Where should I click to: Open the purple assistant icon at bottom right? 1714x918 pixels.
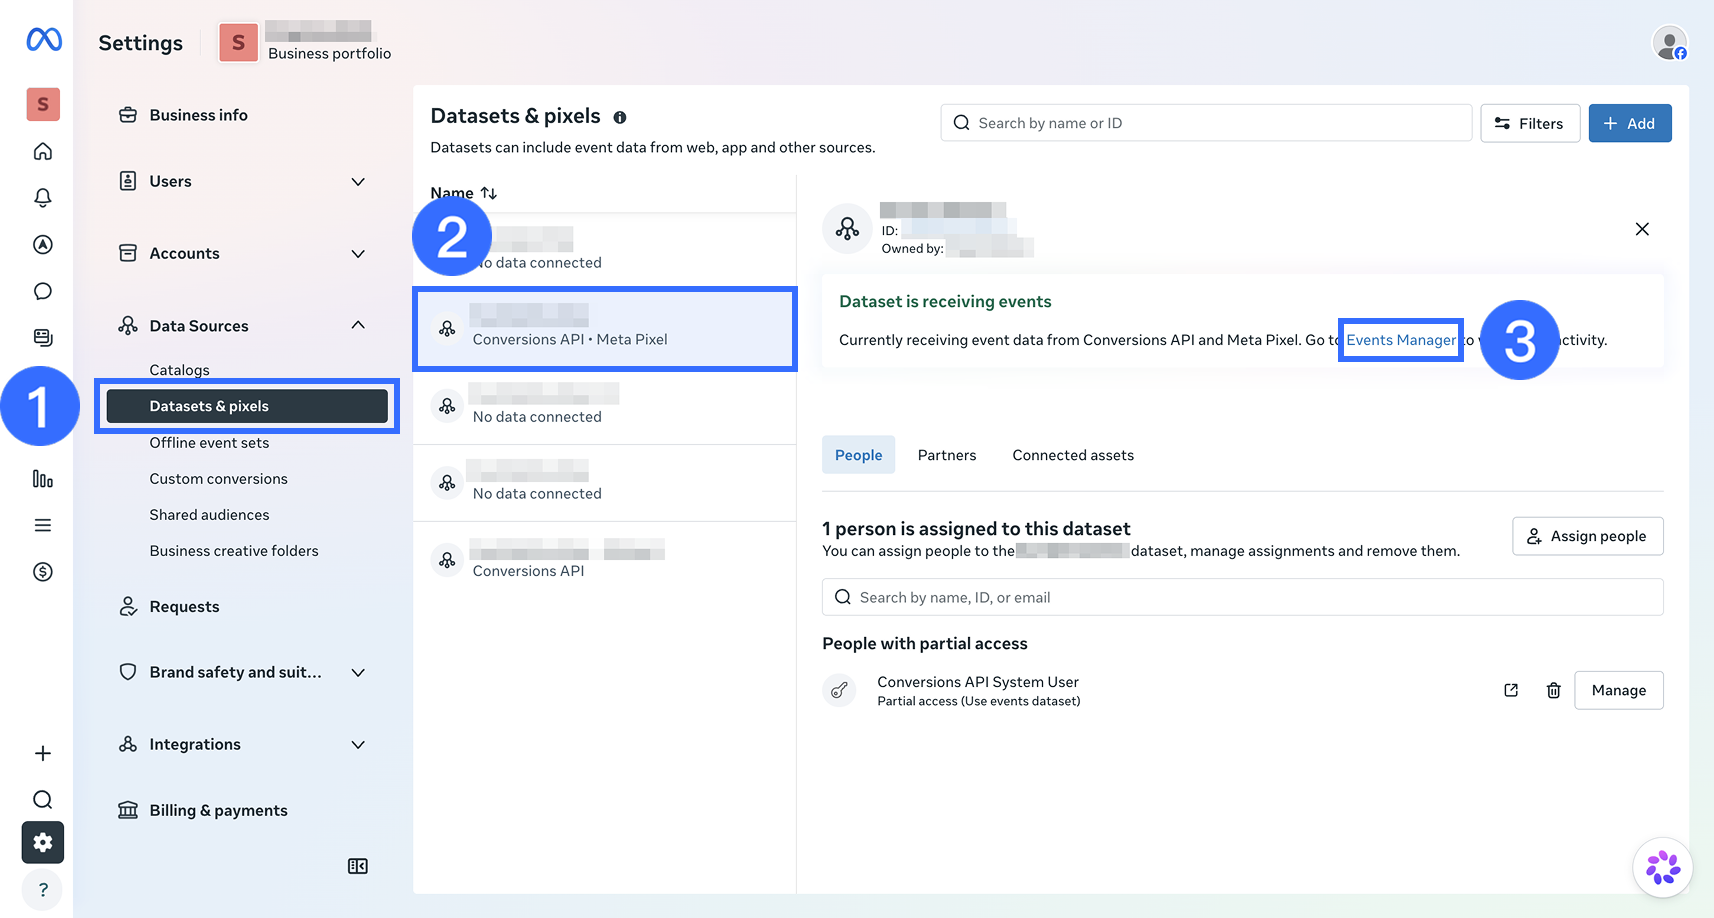point(1663,867)
